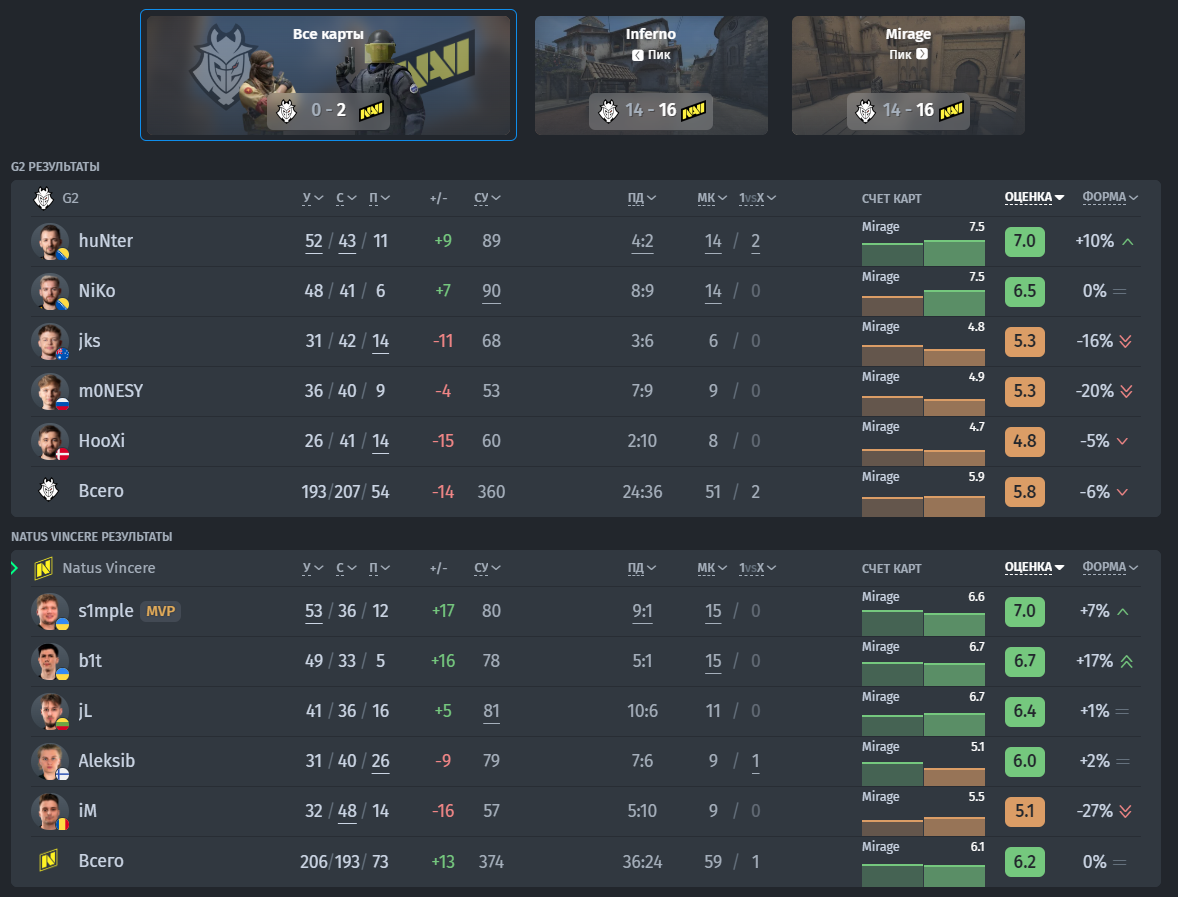The height and width of the screenshot is (897, 1178).
Task: Click Aleksib's Mirage map score chart
Action: [923, 763]
